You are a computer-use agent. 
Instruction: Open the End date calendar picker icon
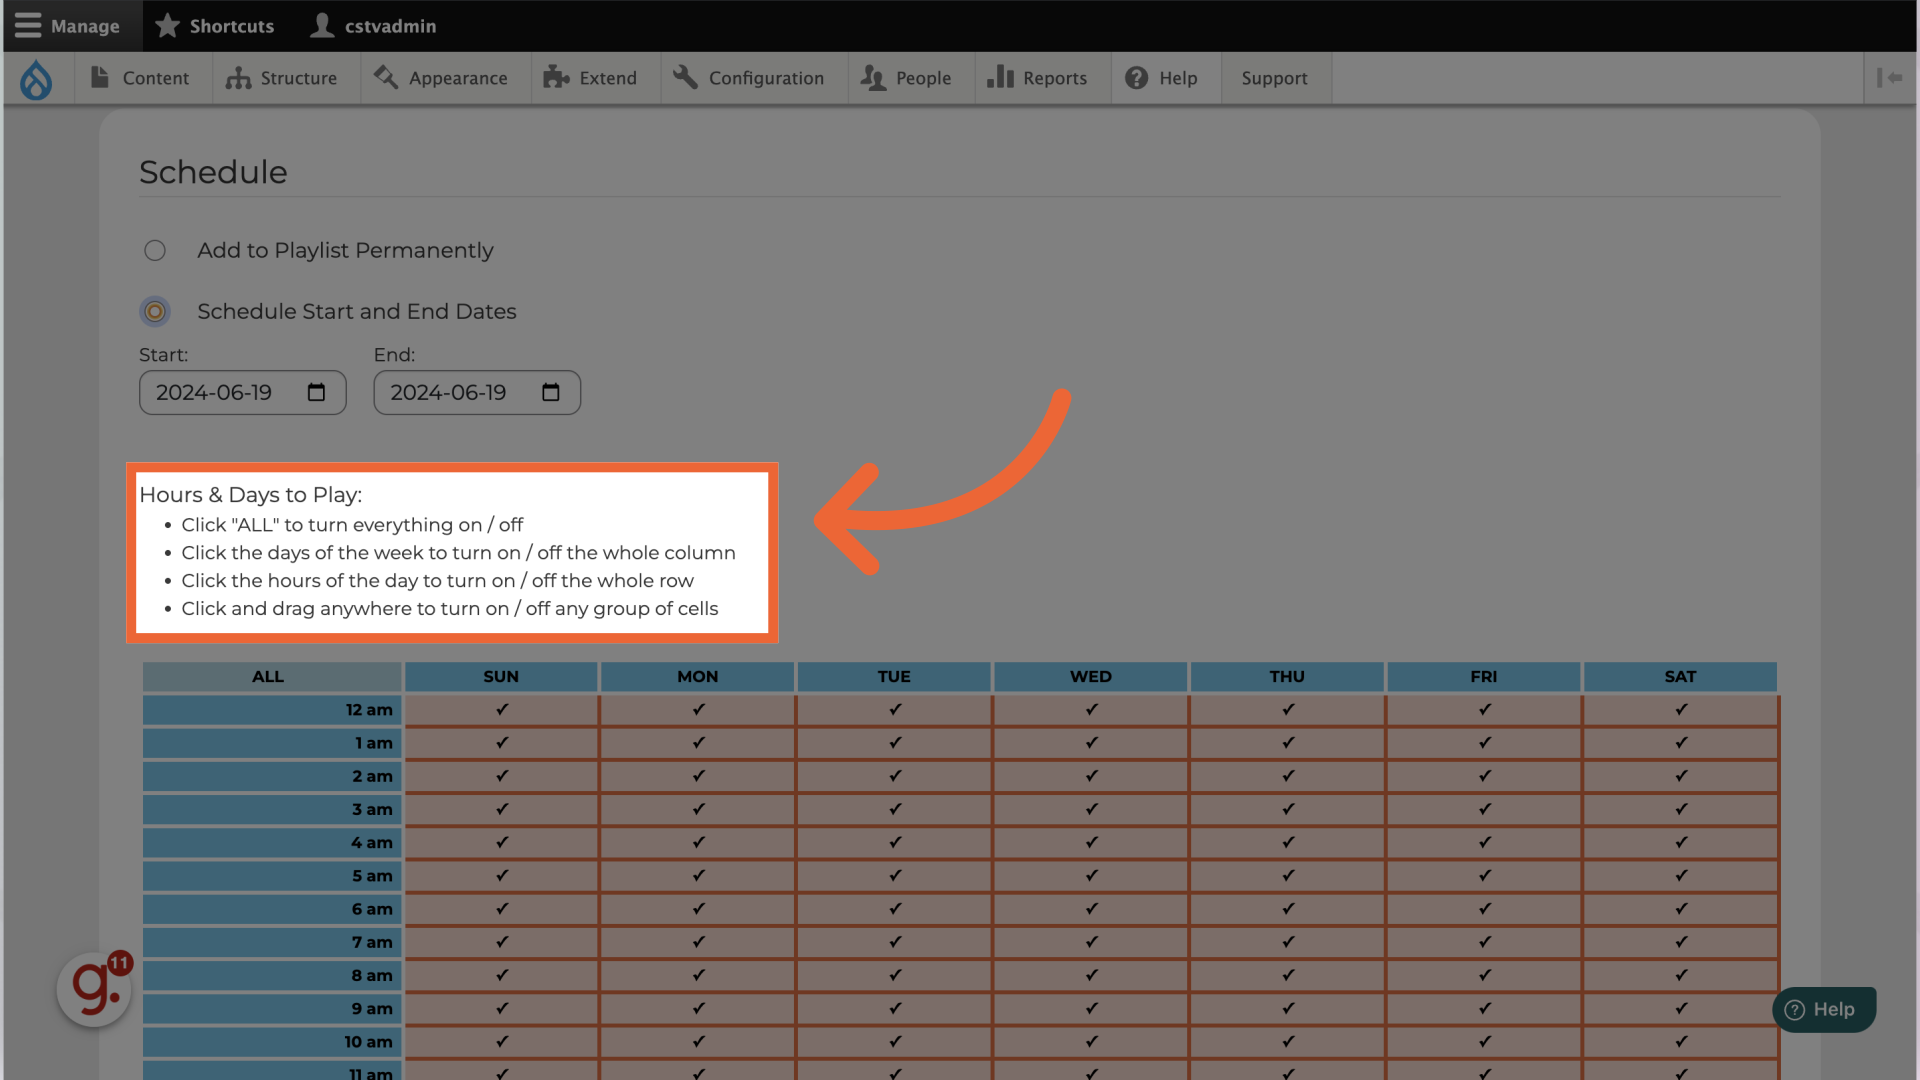click(x=551, y=392)
